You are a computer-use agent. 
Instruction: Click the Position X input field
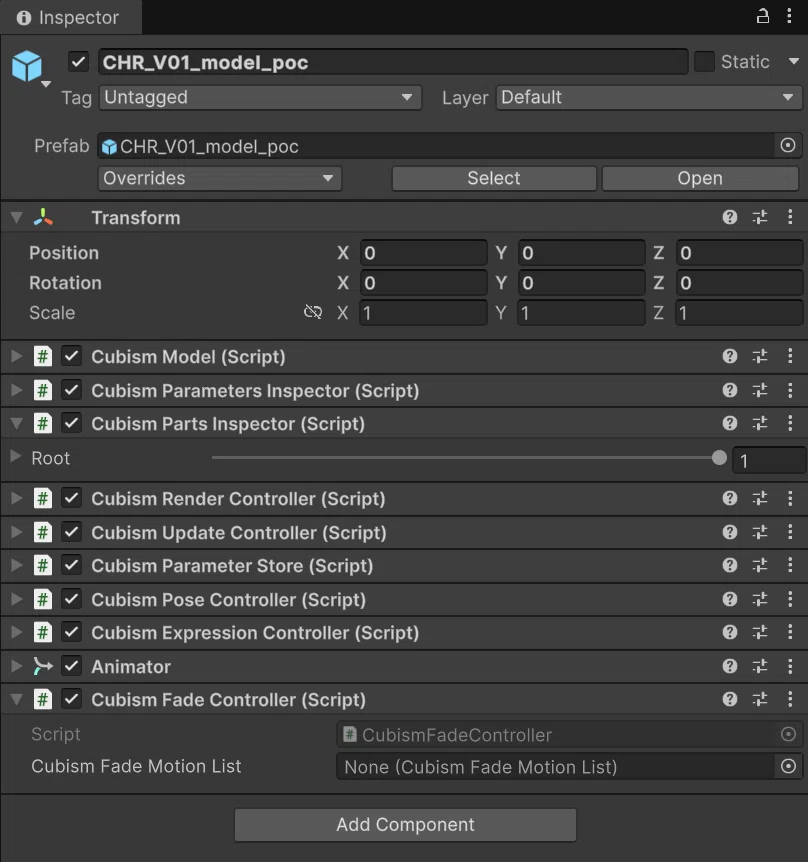[423, 252]
